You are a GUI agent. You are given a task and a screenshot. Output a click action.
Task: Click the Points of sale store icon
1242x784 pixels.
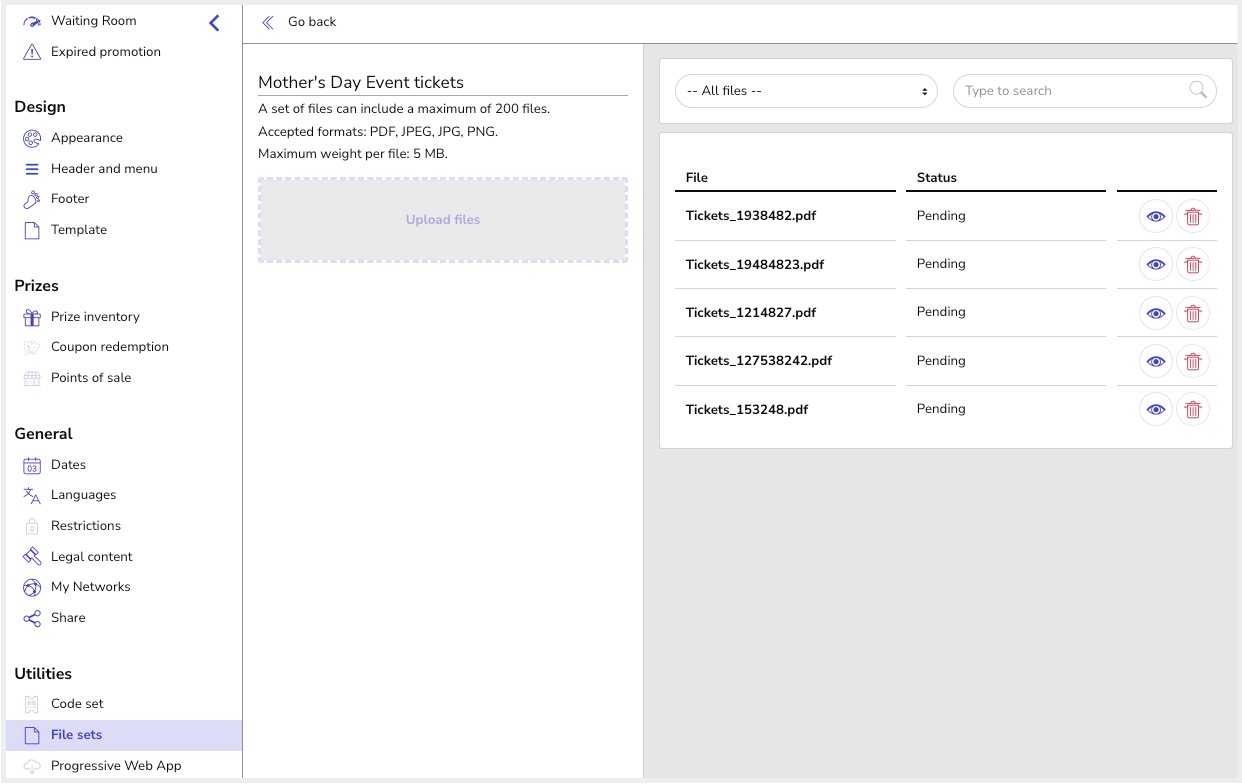[x=32, y=378]
